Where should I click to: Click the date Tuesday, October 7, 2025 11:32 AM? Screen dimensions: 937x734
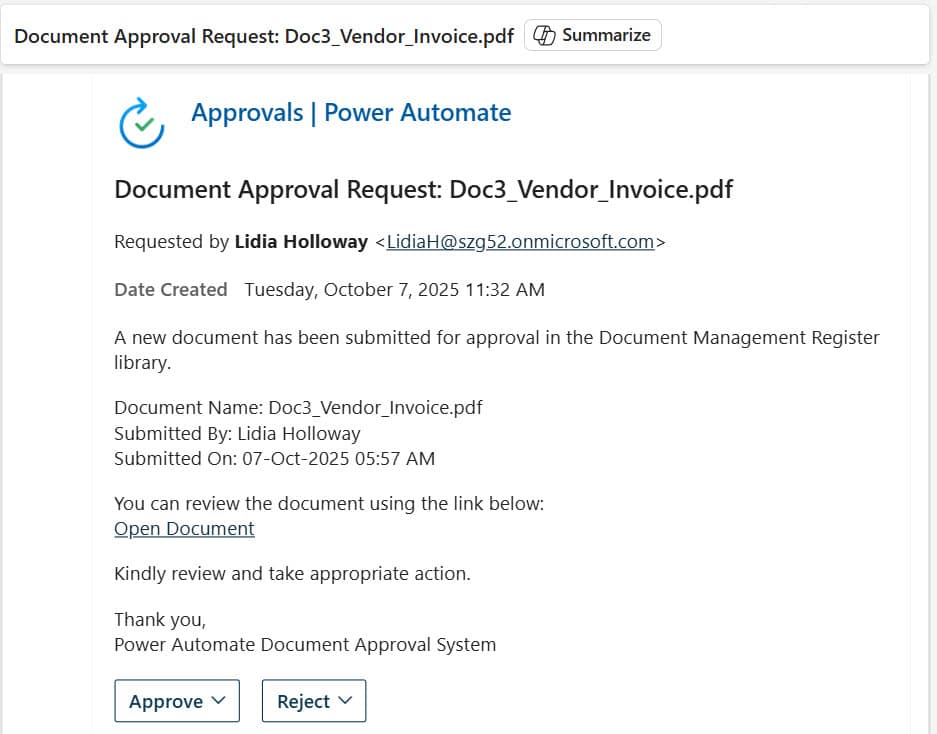tap(394, 290)
